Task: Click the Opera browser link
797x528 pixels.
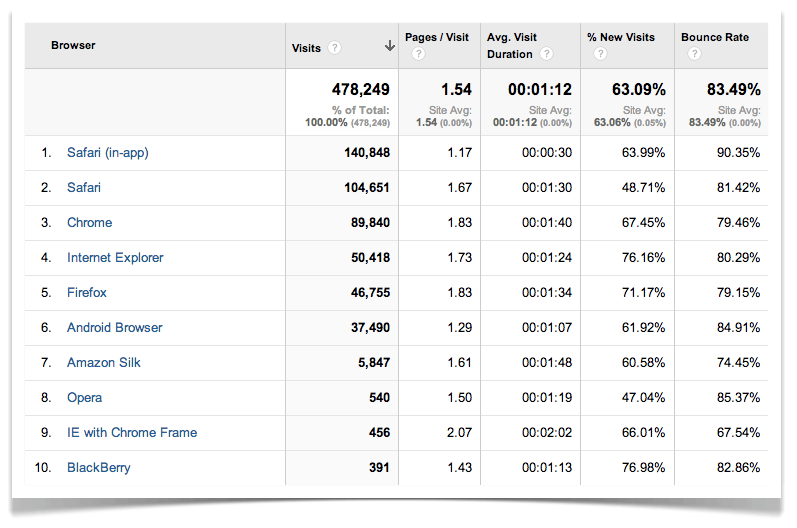Action: tap(84, 398)
